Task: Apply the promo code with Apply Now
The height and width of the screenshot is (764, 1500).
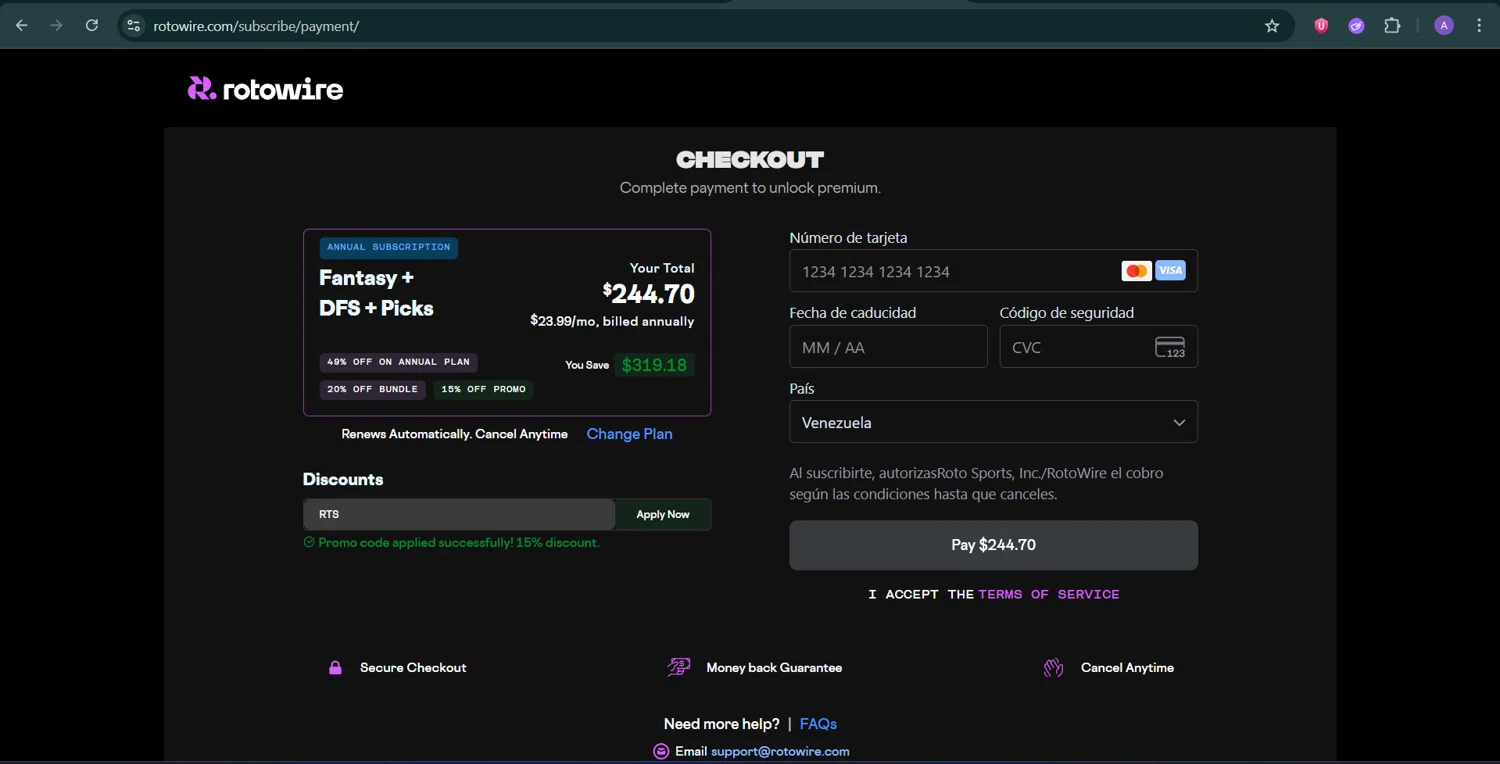Action: coord(663,514)
